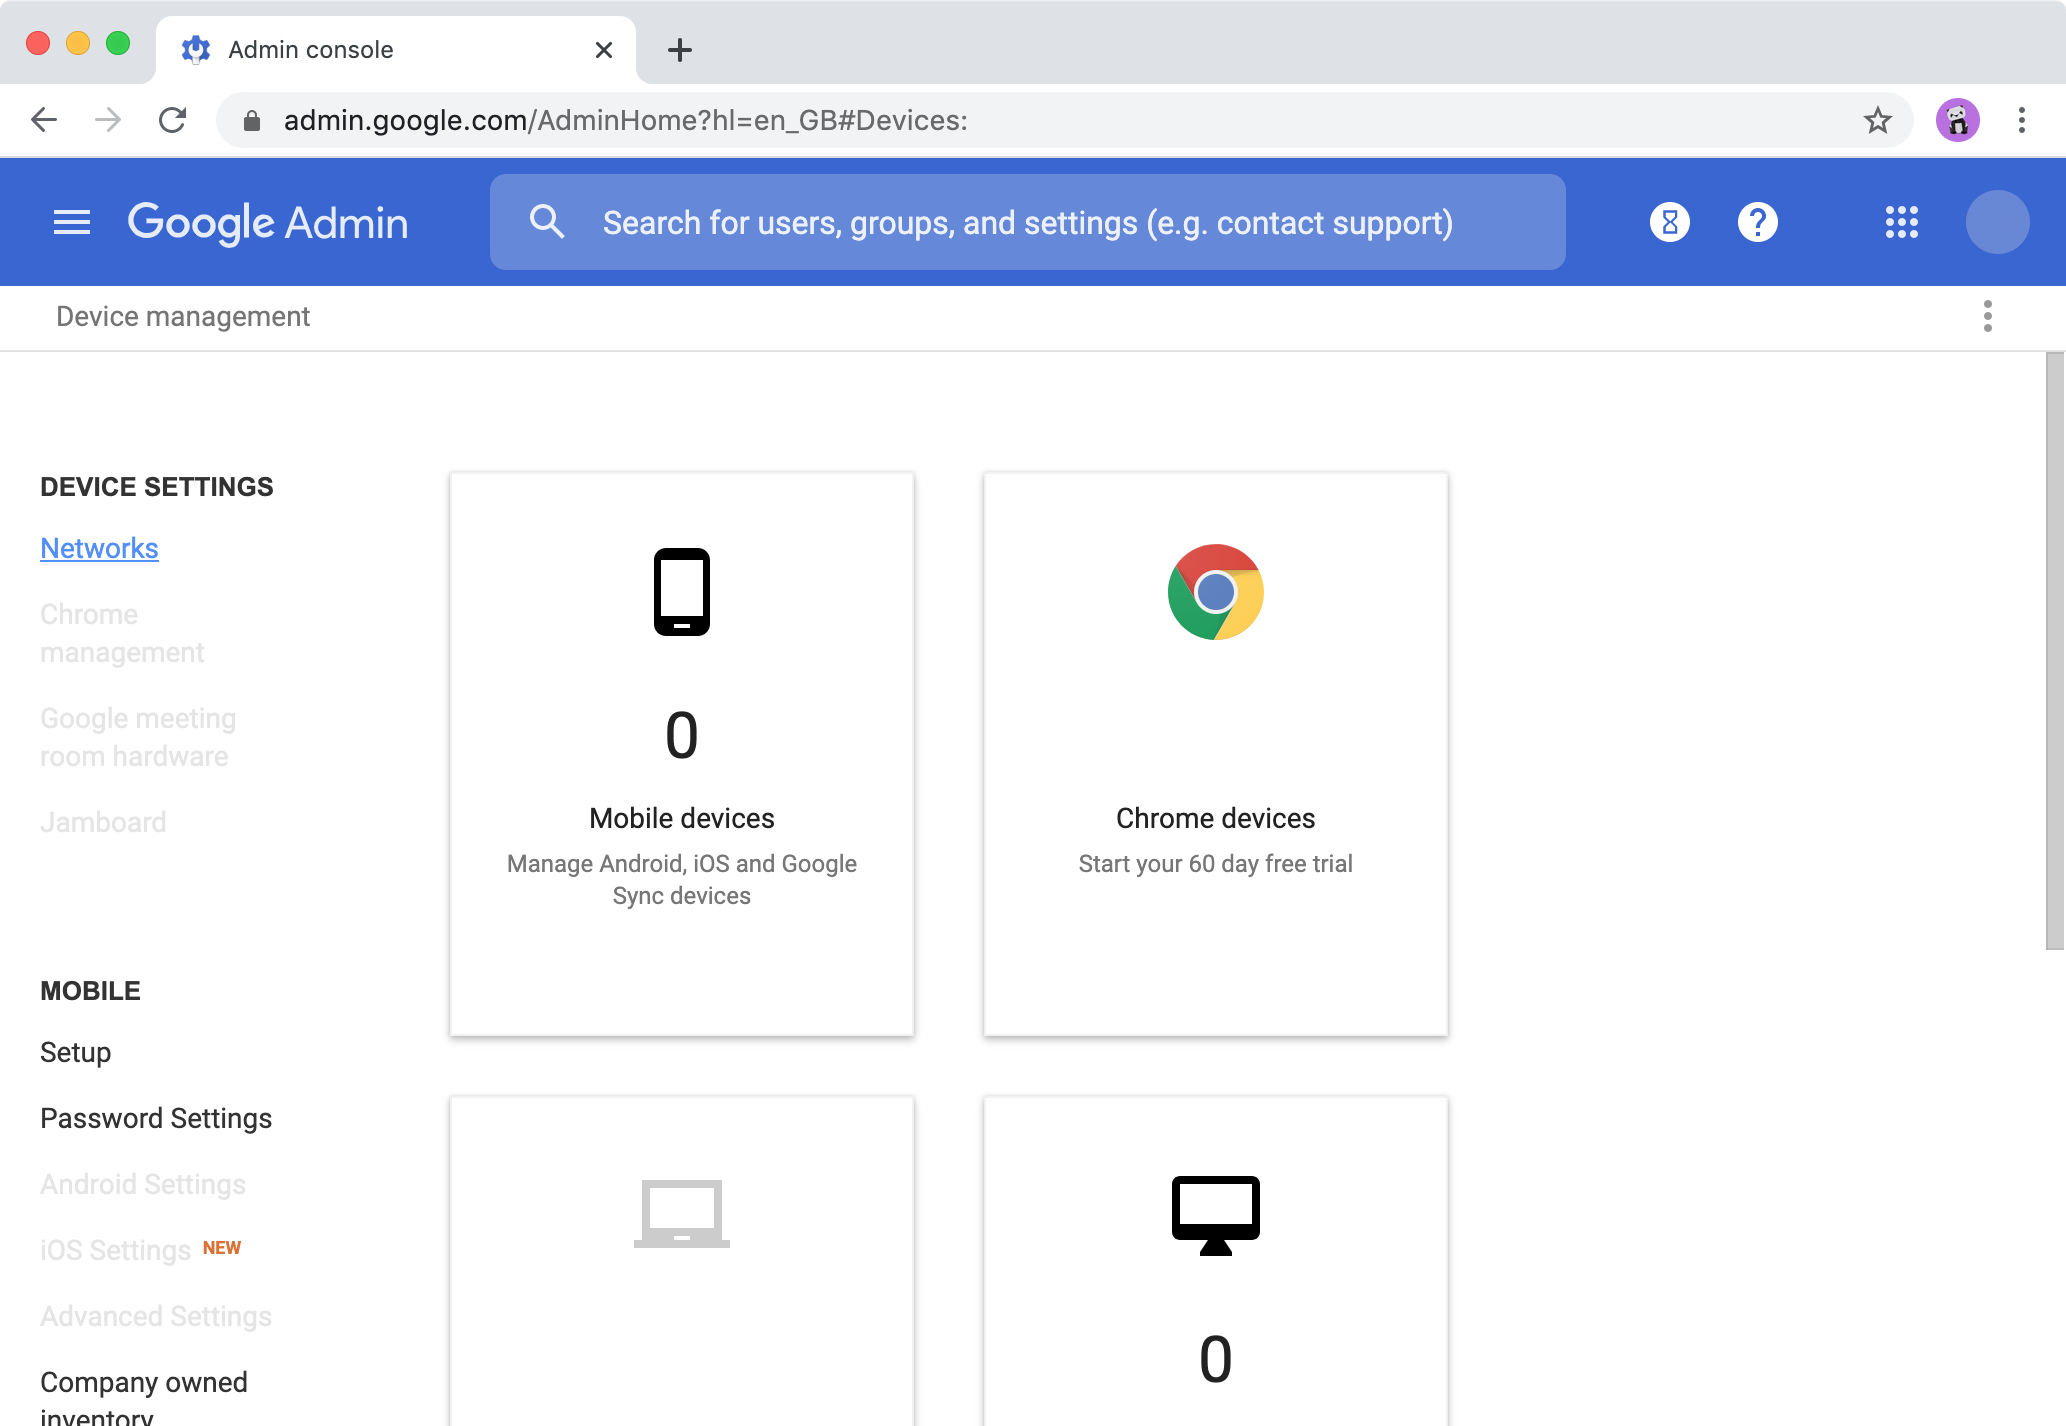Viewport: 2066px width, 1426px height.
Task: Open a new browser tab
Action: 680,49
